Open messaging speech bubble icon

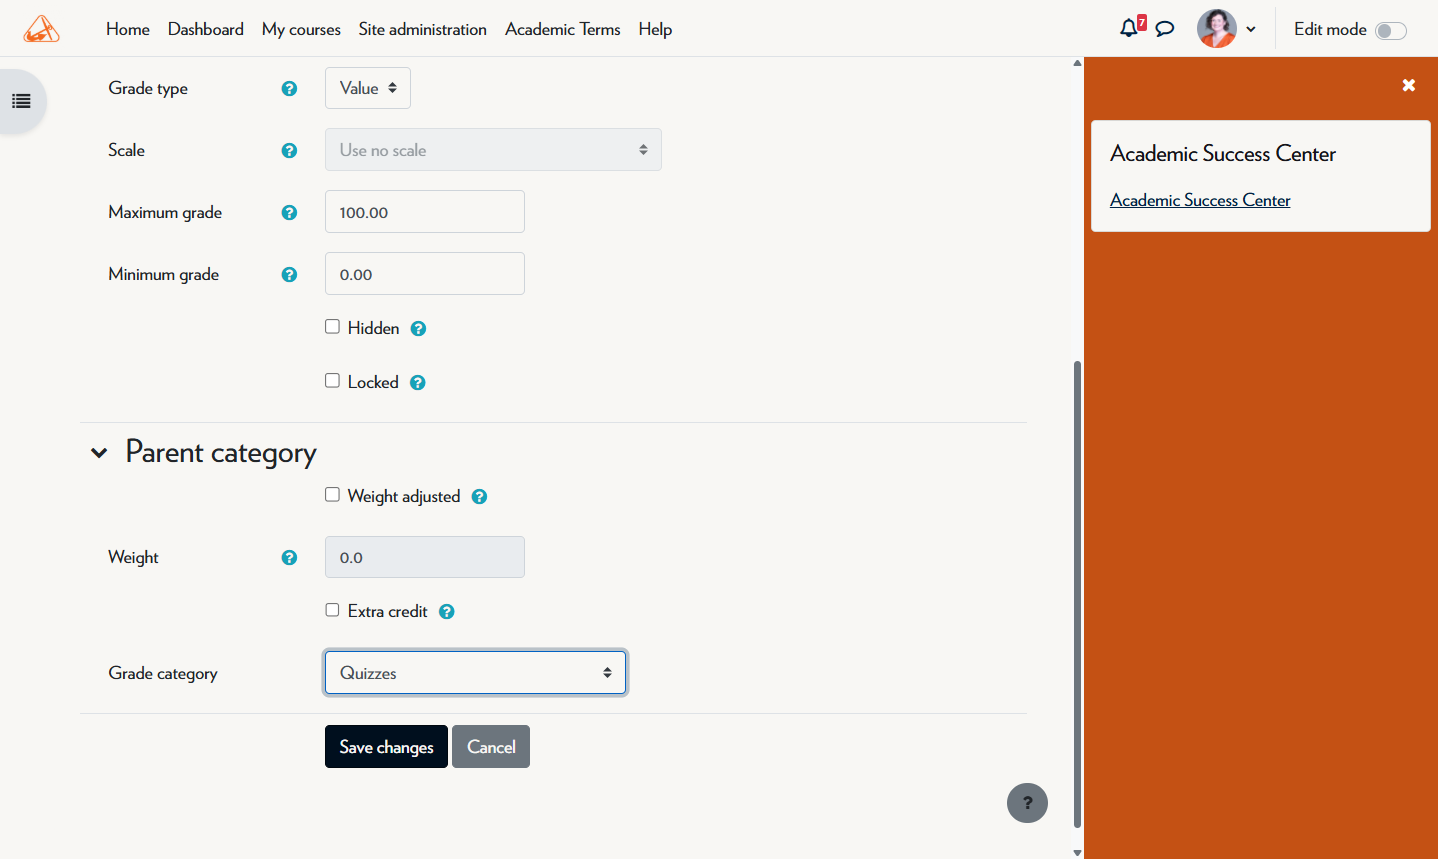point(1165,29)
